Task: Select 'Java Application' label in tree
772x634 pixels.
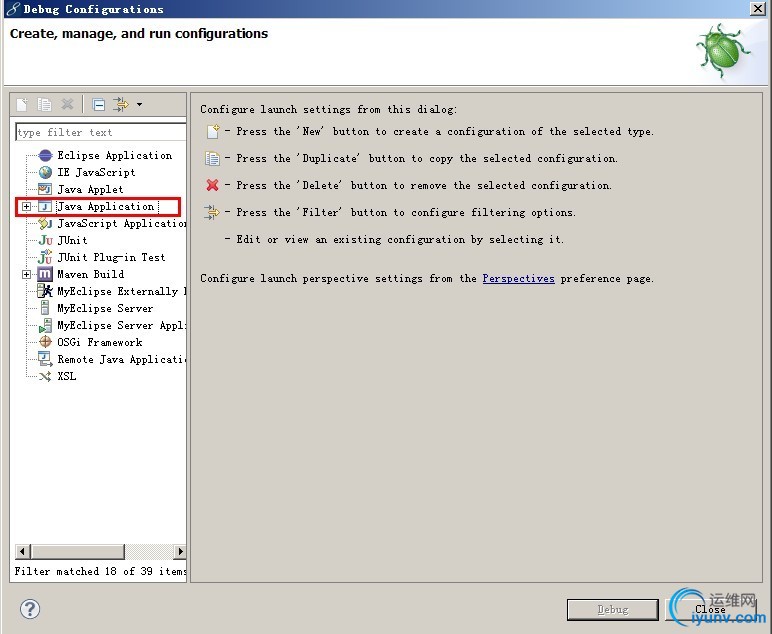Action: click(106, 206)
